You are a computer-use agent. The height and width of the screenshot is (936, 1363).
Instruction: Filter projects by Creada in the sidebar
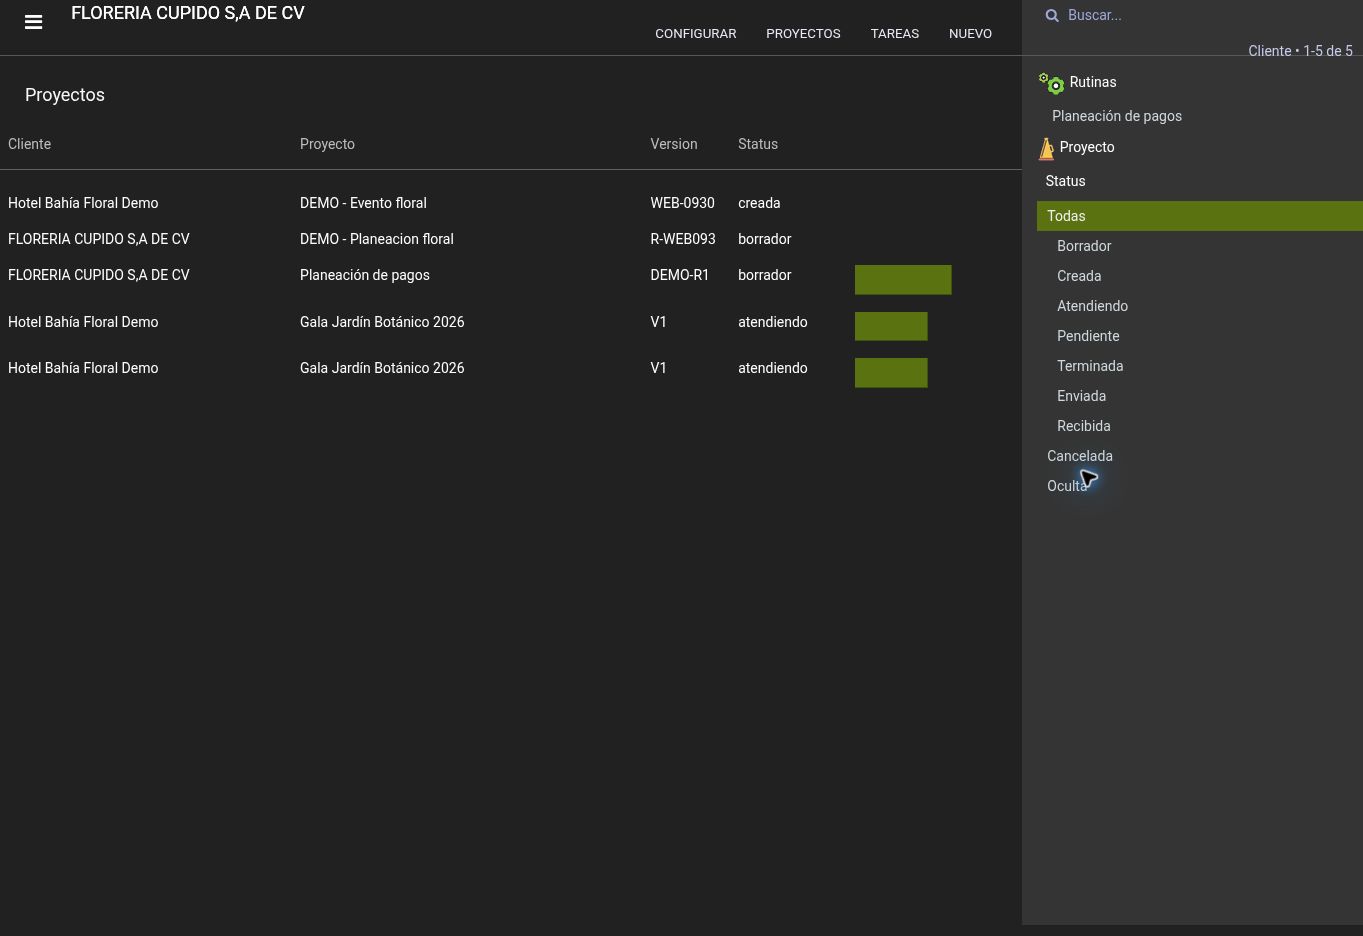tap(1079, 276)
